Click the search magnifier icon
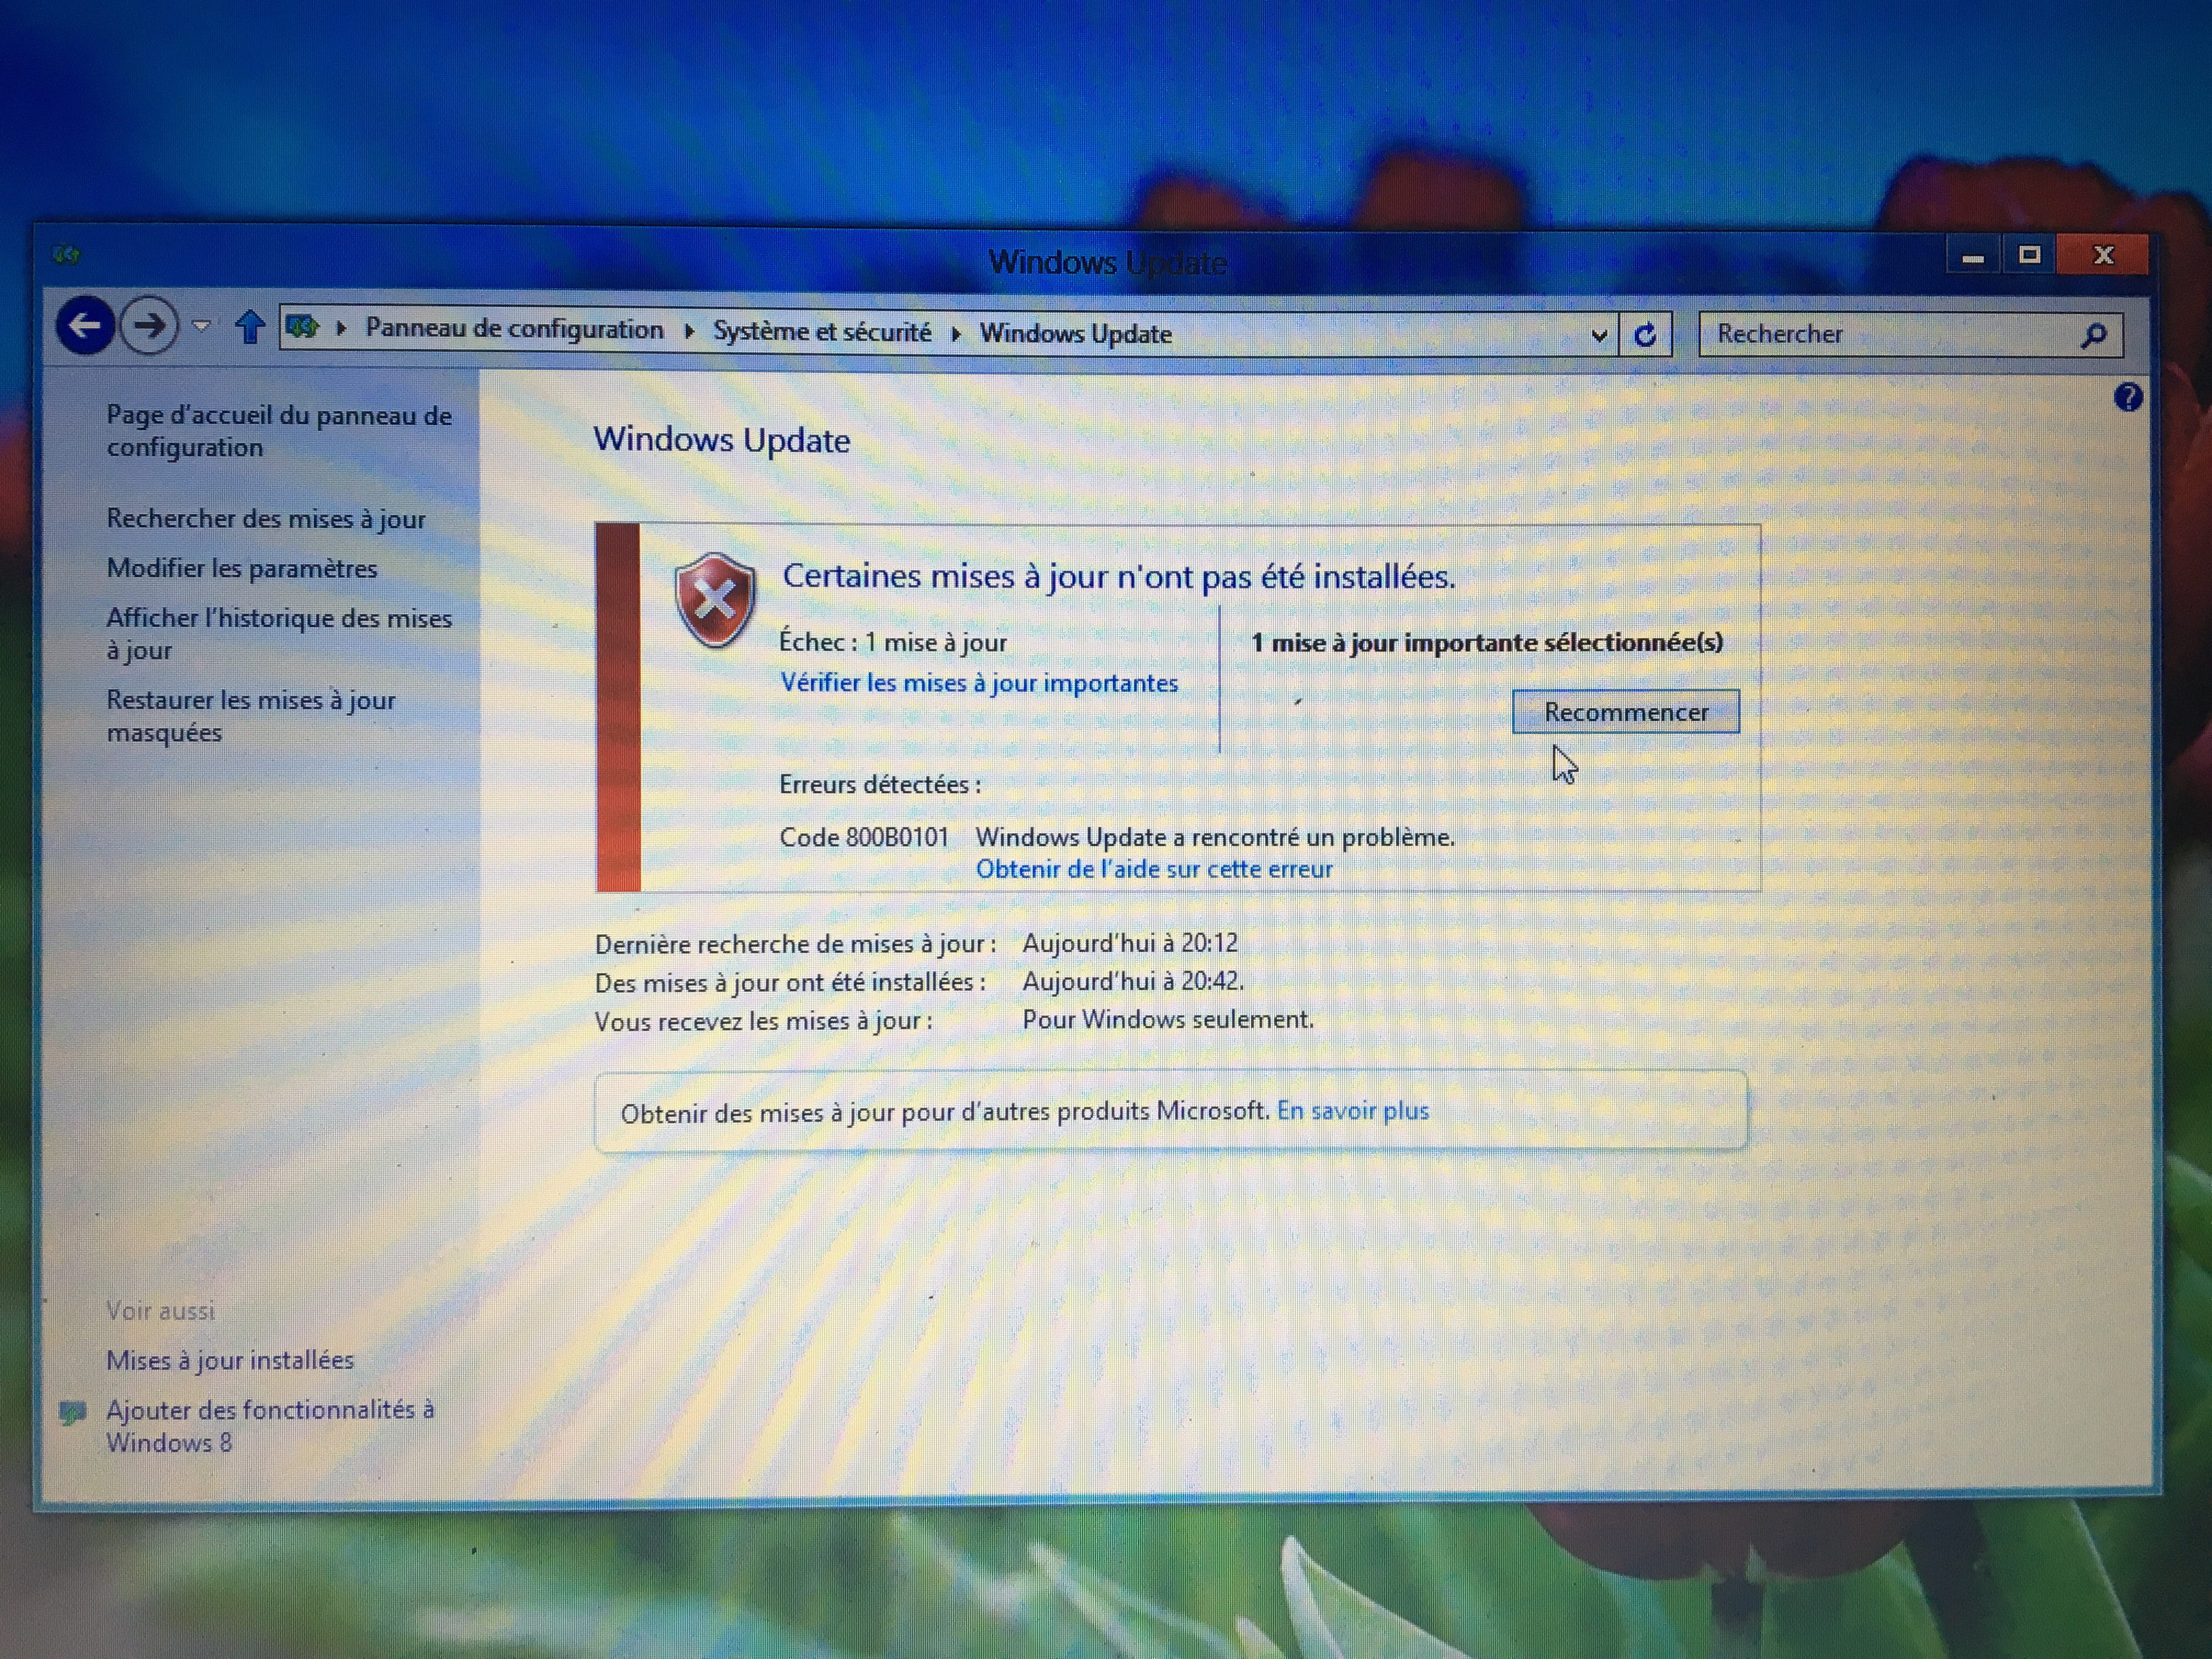This screenshot has height=1659, width=2212. pyautogui.click(x=2093, y=335)
